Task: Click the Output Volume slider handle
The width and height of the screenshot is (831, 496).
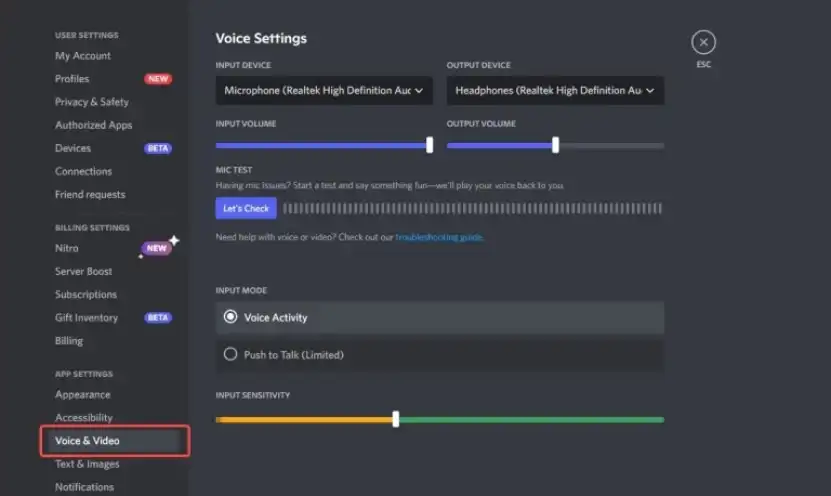Action: pos(555,145)
